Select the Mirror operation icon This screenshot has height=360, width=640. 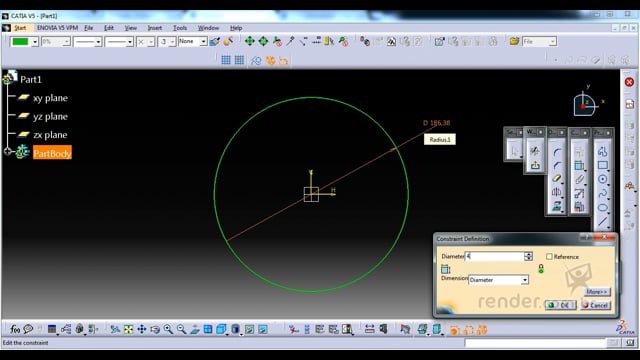click(x=556, y=192)
